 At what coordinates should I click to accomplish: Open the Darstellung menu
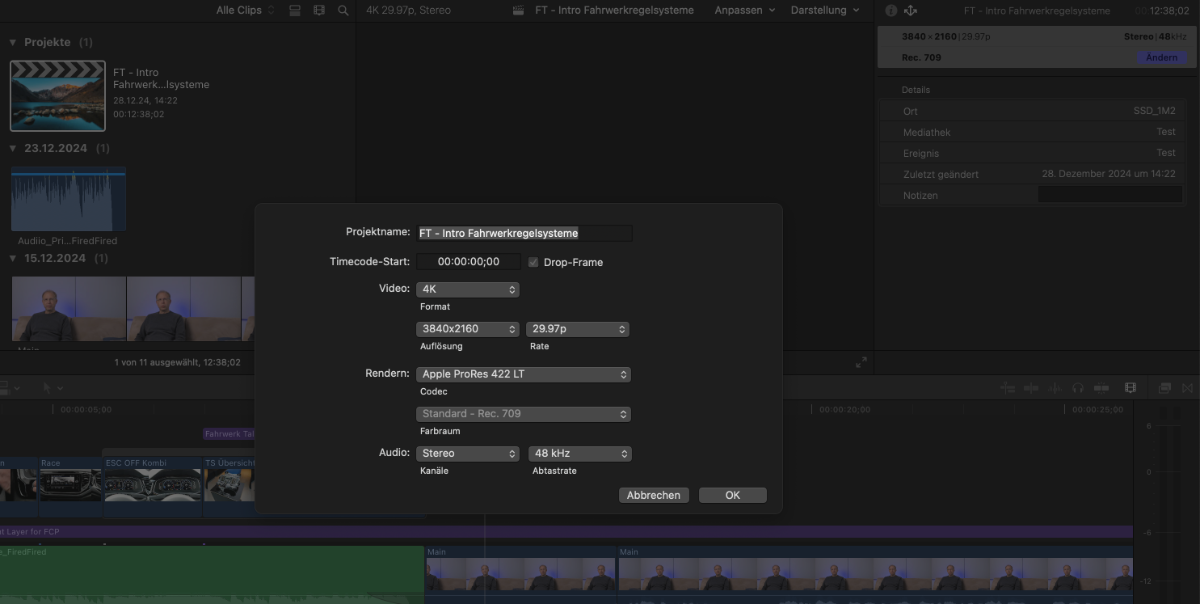pos(825,10)
